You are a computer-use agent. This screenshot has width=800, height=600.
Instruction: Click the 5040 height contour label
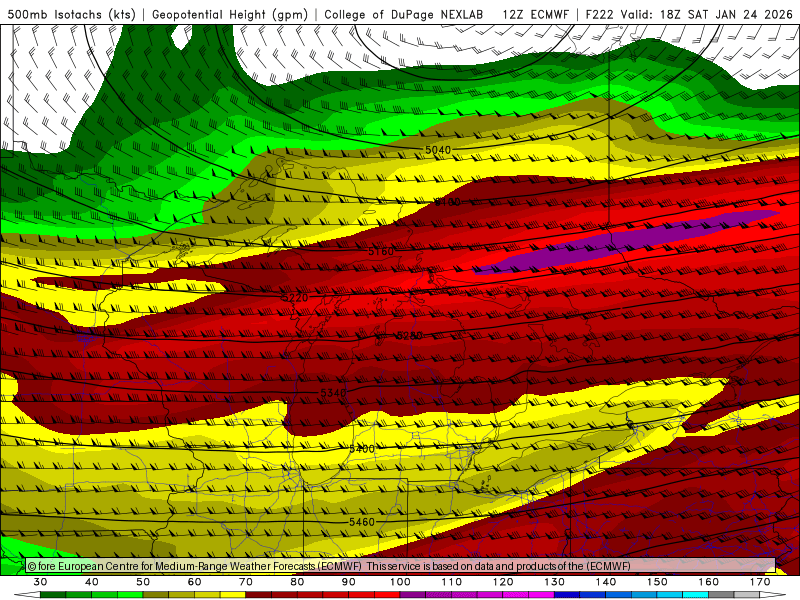(x=438, y=150)
